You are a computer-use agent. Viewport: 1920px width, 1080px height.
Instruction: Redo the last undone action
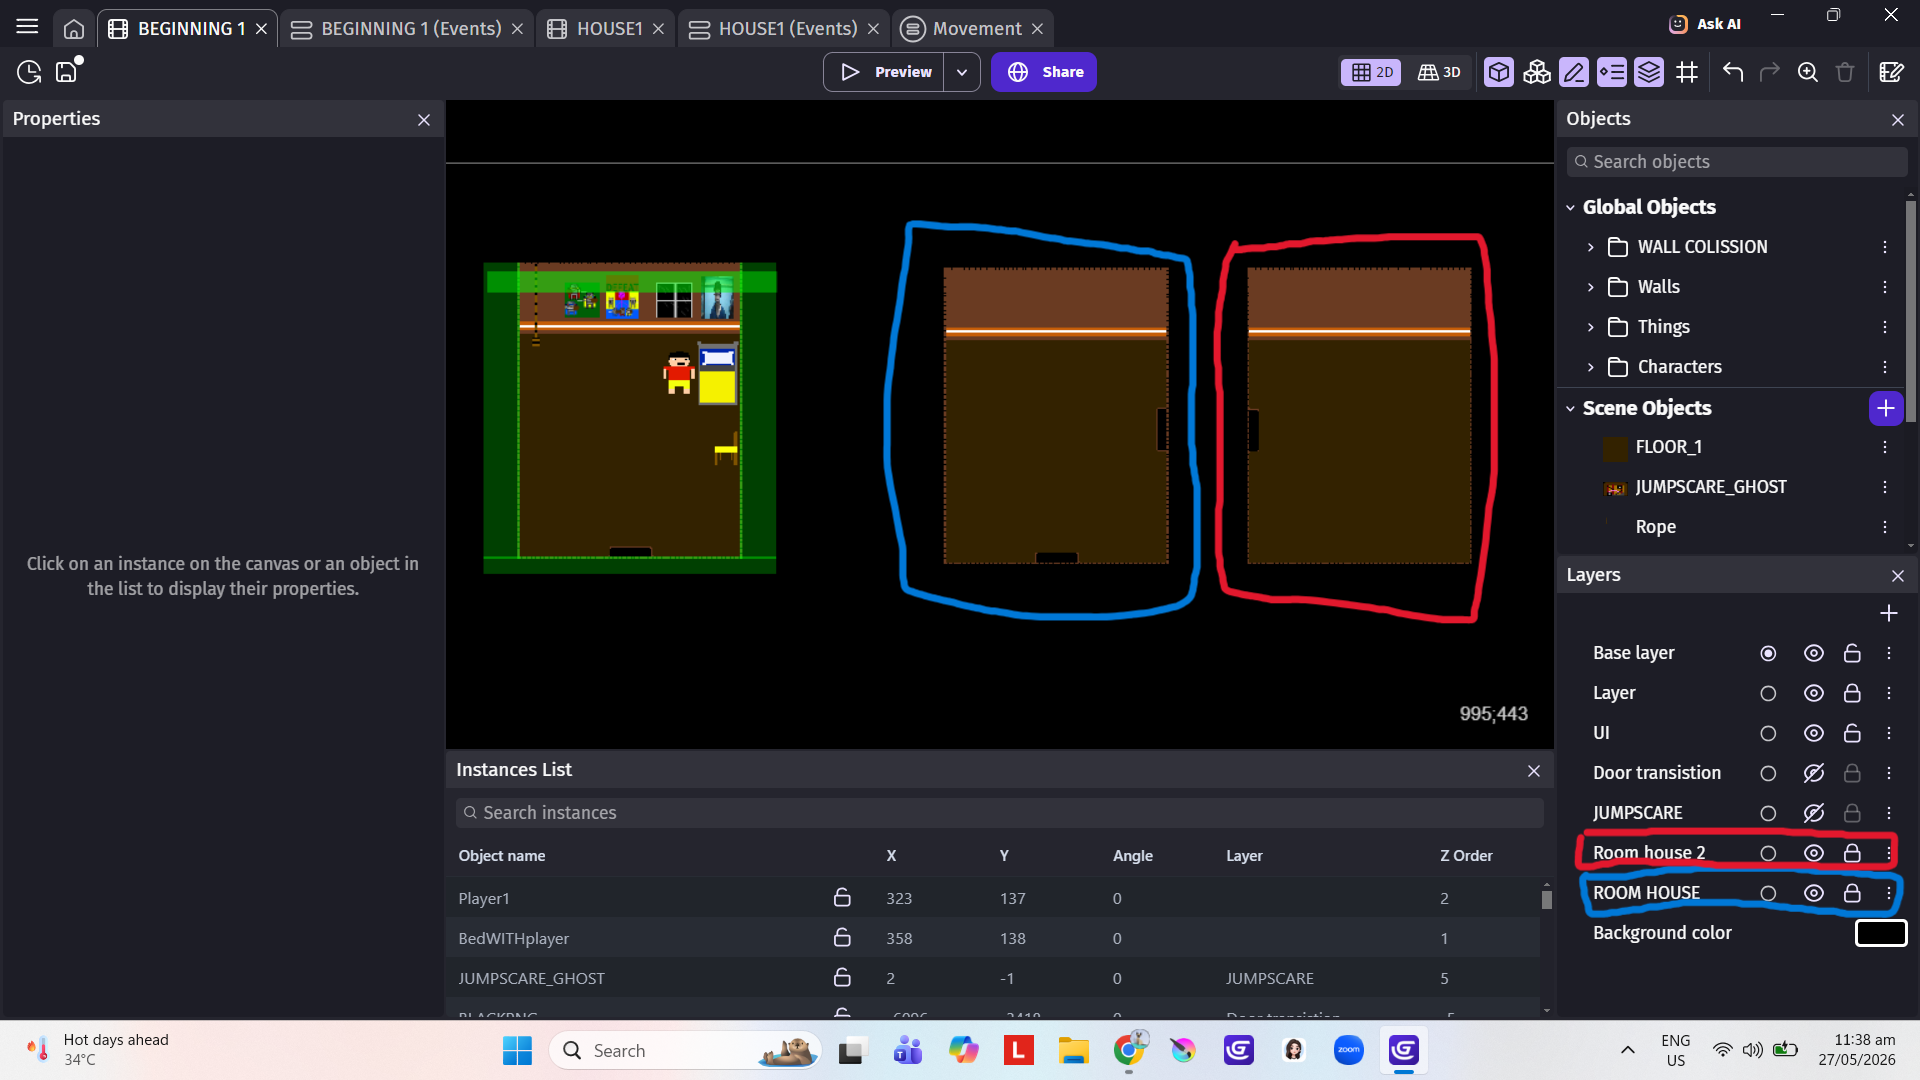(x=1770, y=72)
